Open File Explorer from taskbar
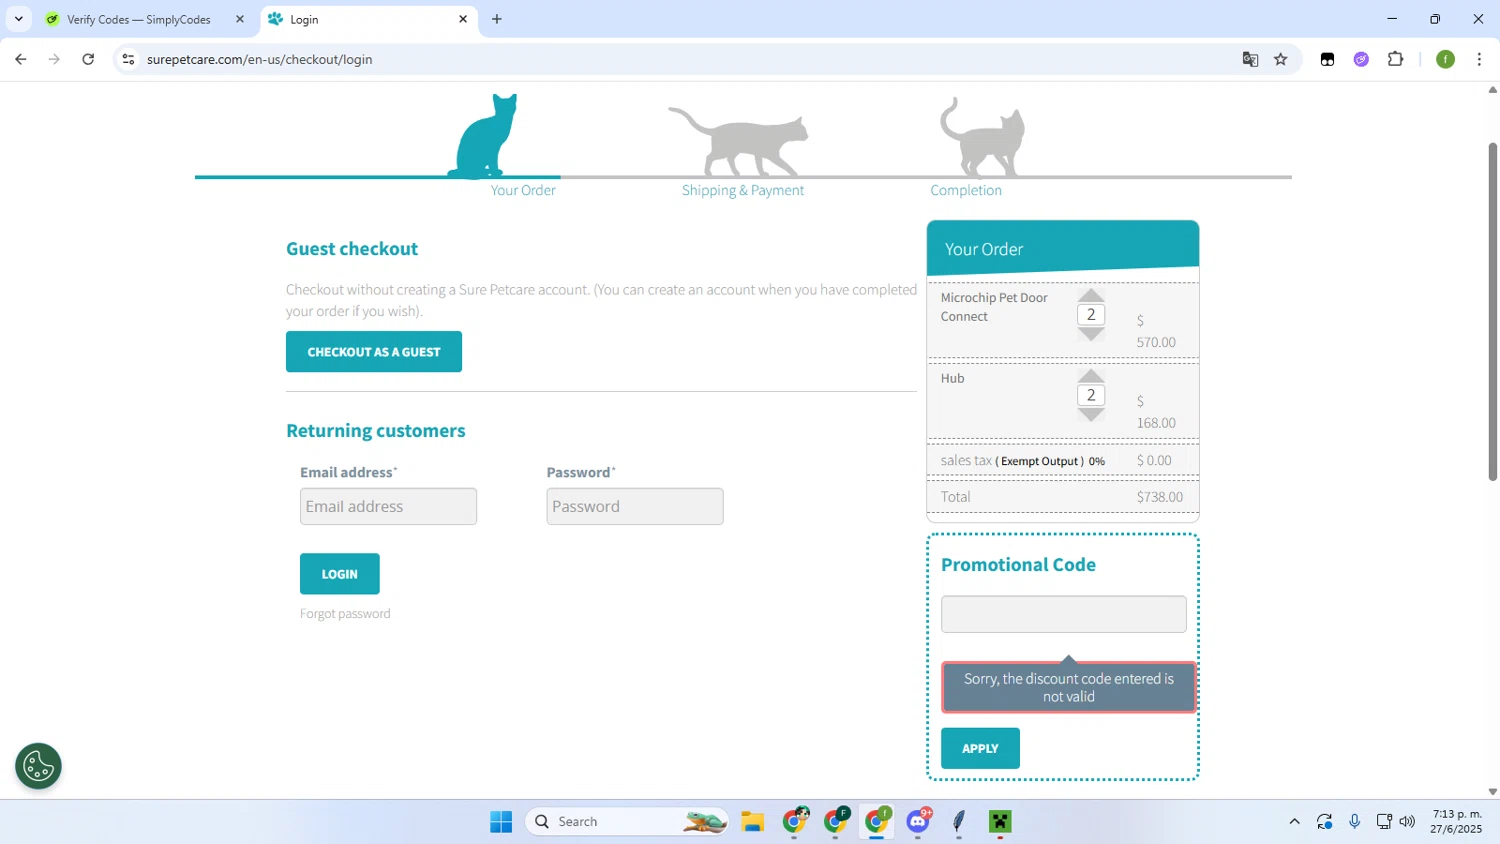The width and height of the screenshot is (1500, 844). click(x=753, y=822)
